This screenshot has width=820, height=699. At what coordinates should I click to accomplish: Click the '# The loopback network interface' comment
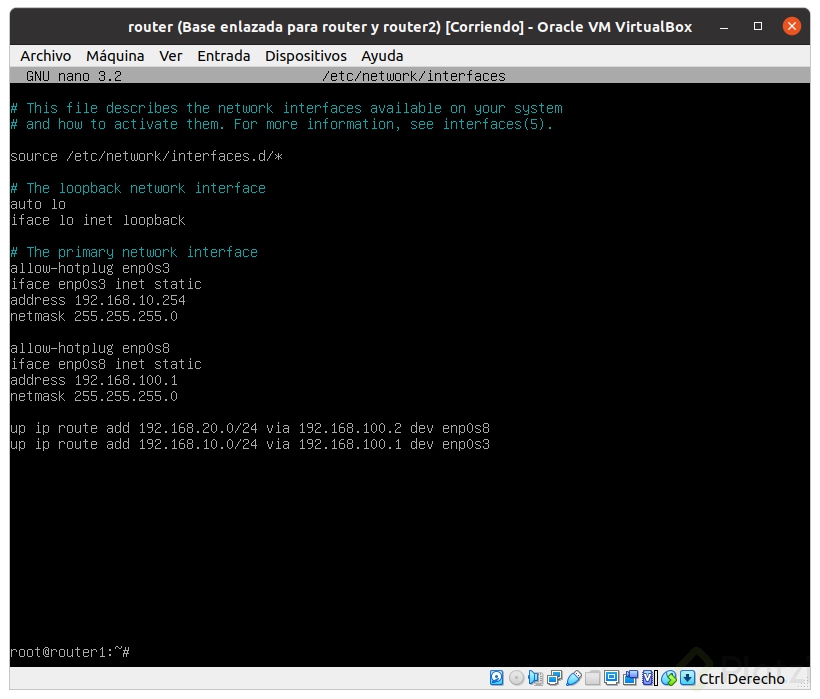pos(138,188)
